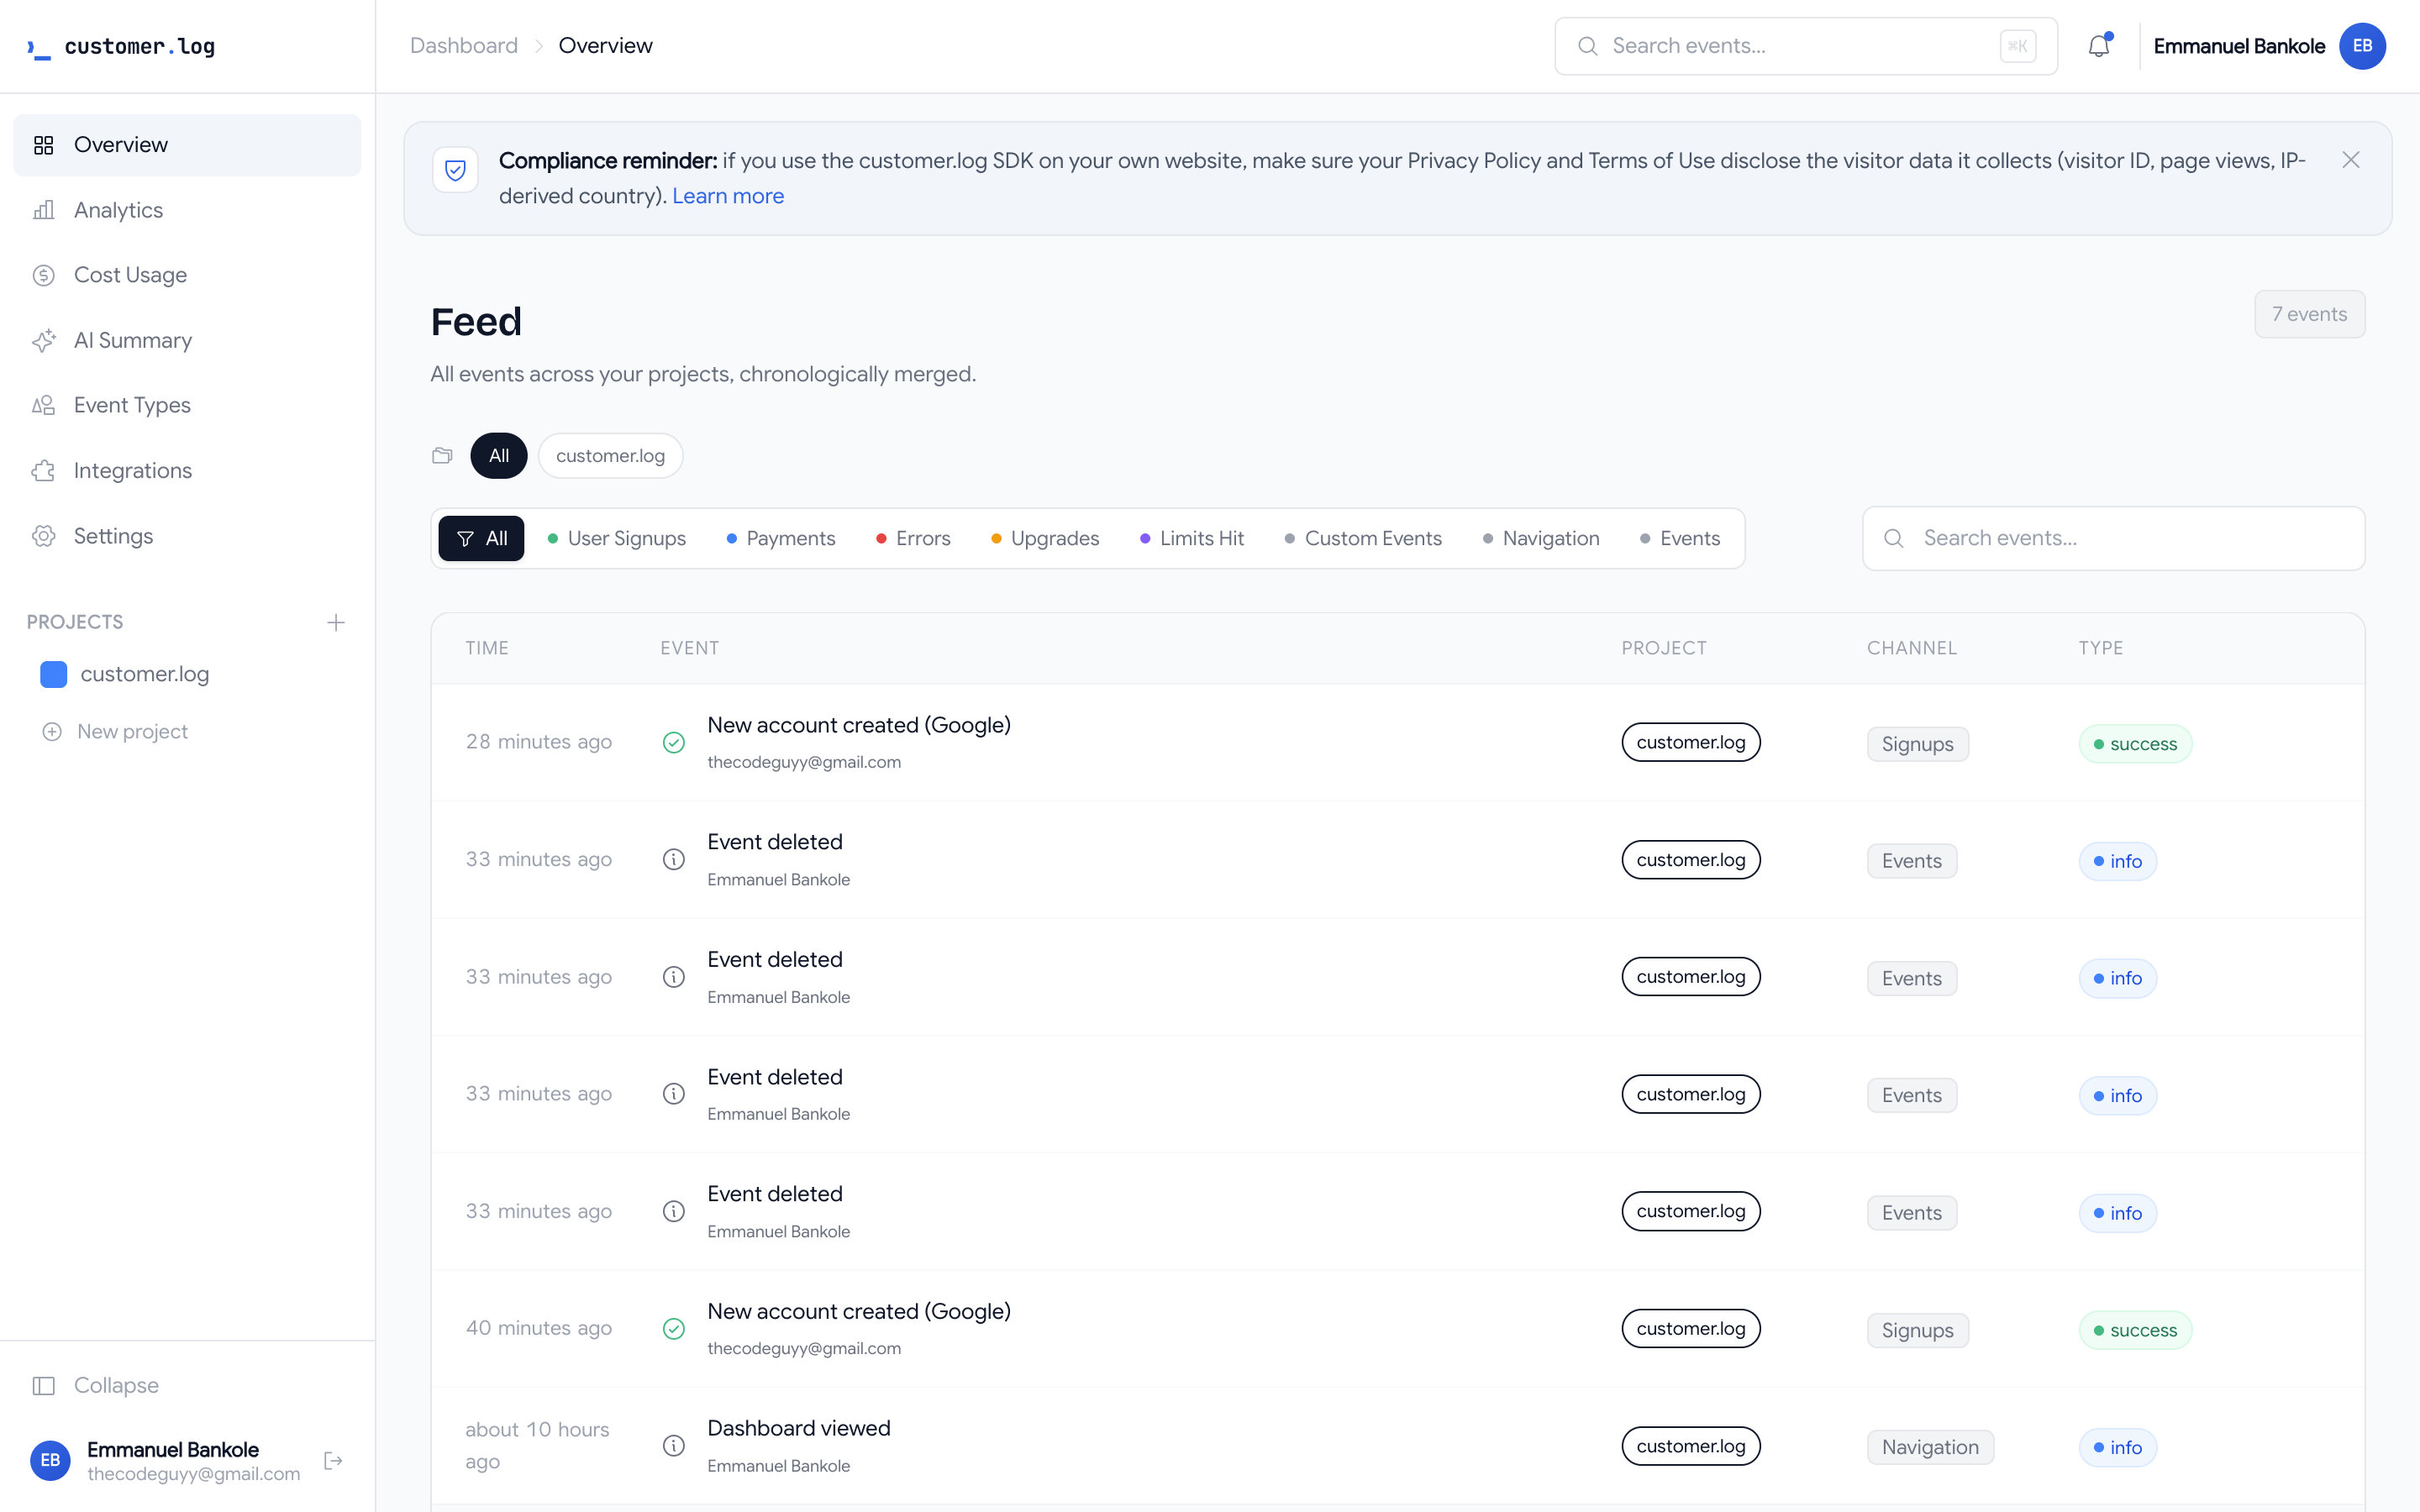Go to Integrations
The height and width of the screenshot is (1512, 2420).
tap(187, 471)
